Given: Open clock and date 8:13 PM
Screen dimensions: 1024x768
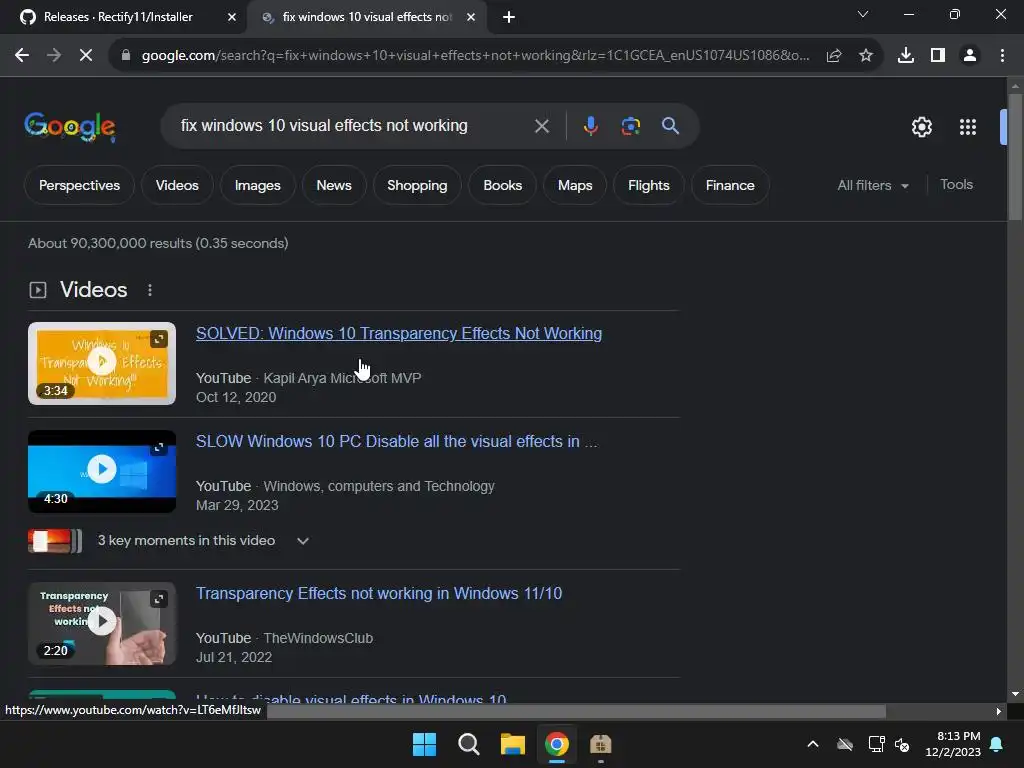Looking at the screenshot, I should pyautogui.click(x=953, y=744).
